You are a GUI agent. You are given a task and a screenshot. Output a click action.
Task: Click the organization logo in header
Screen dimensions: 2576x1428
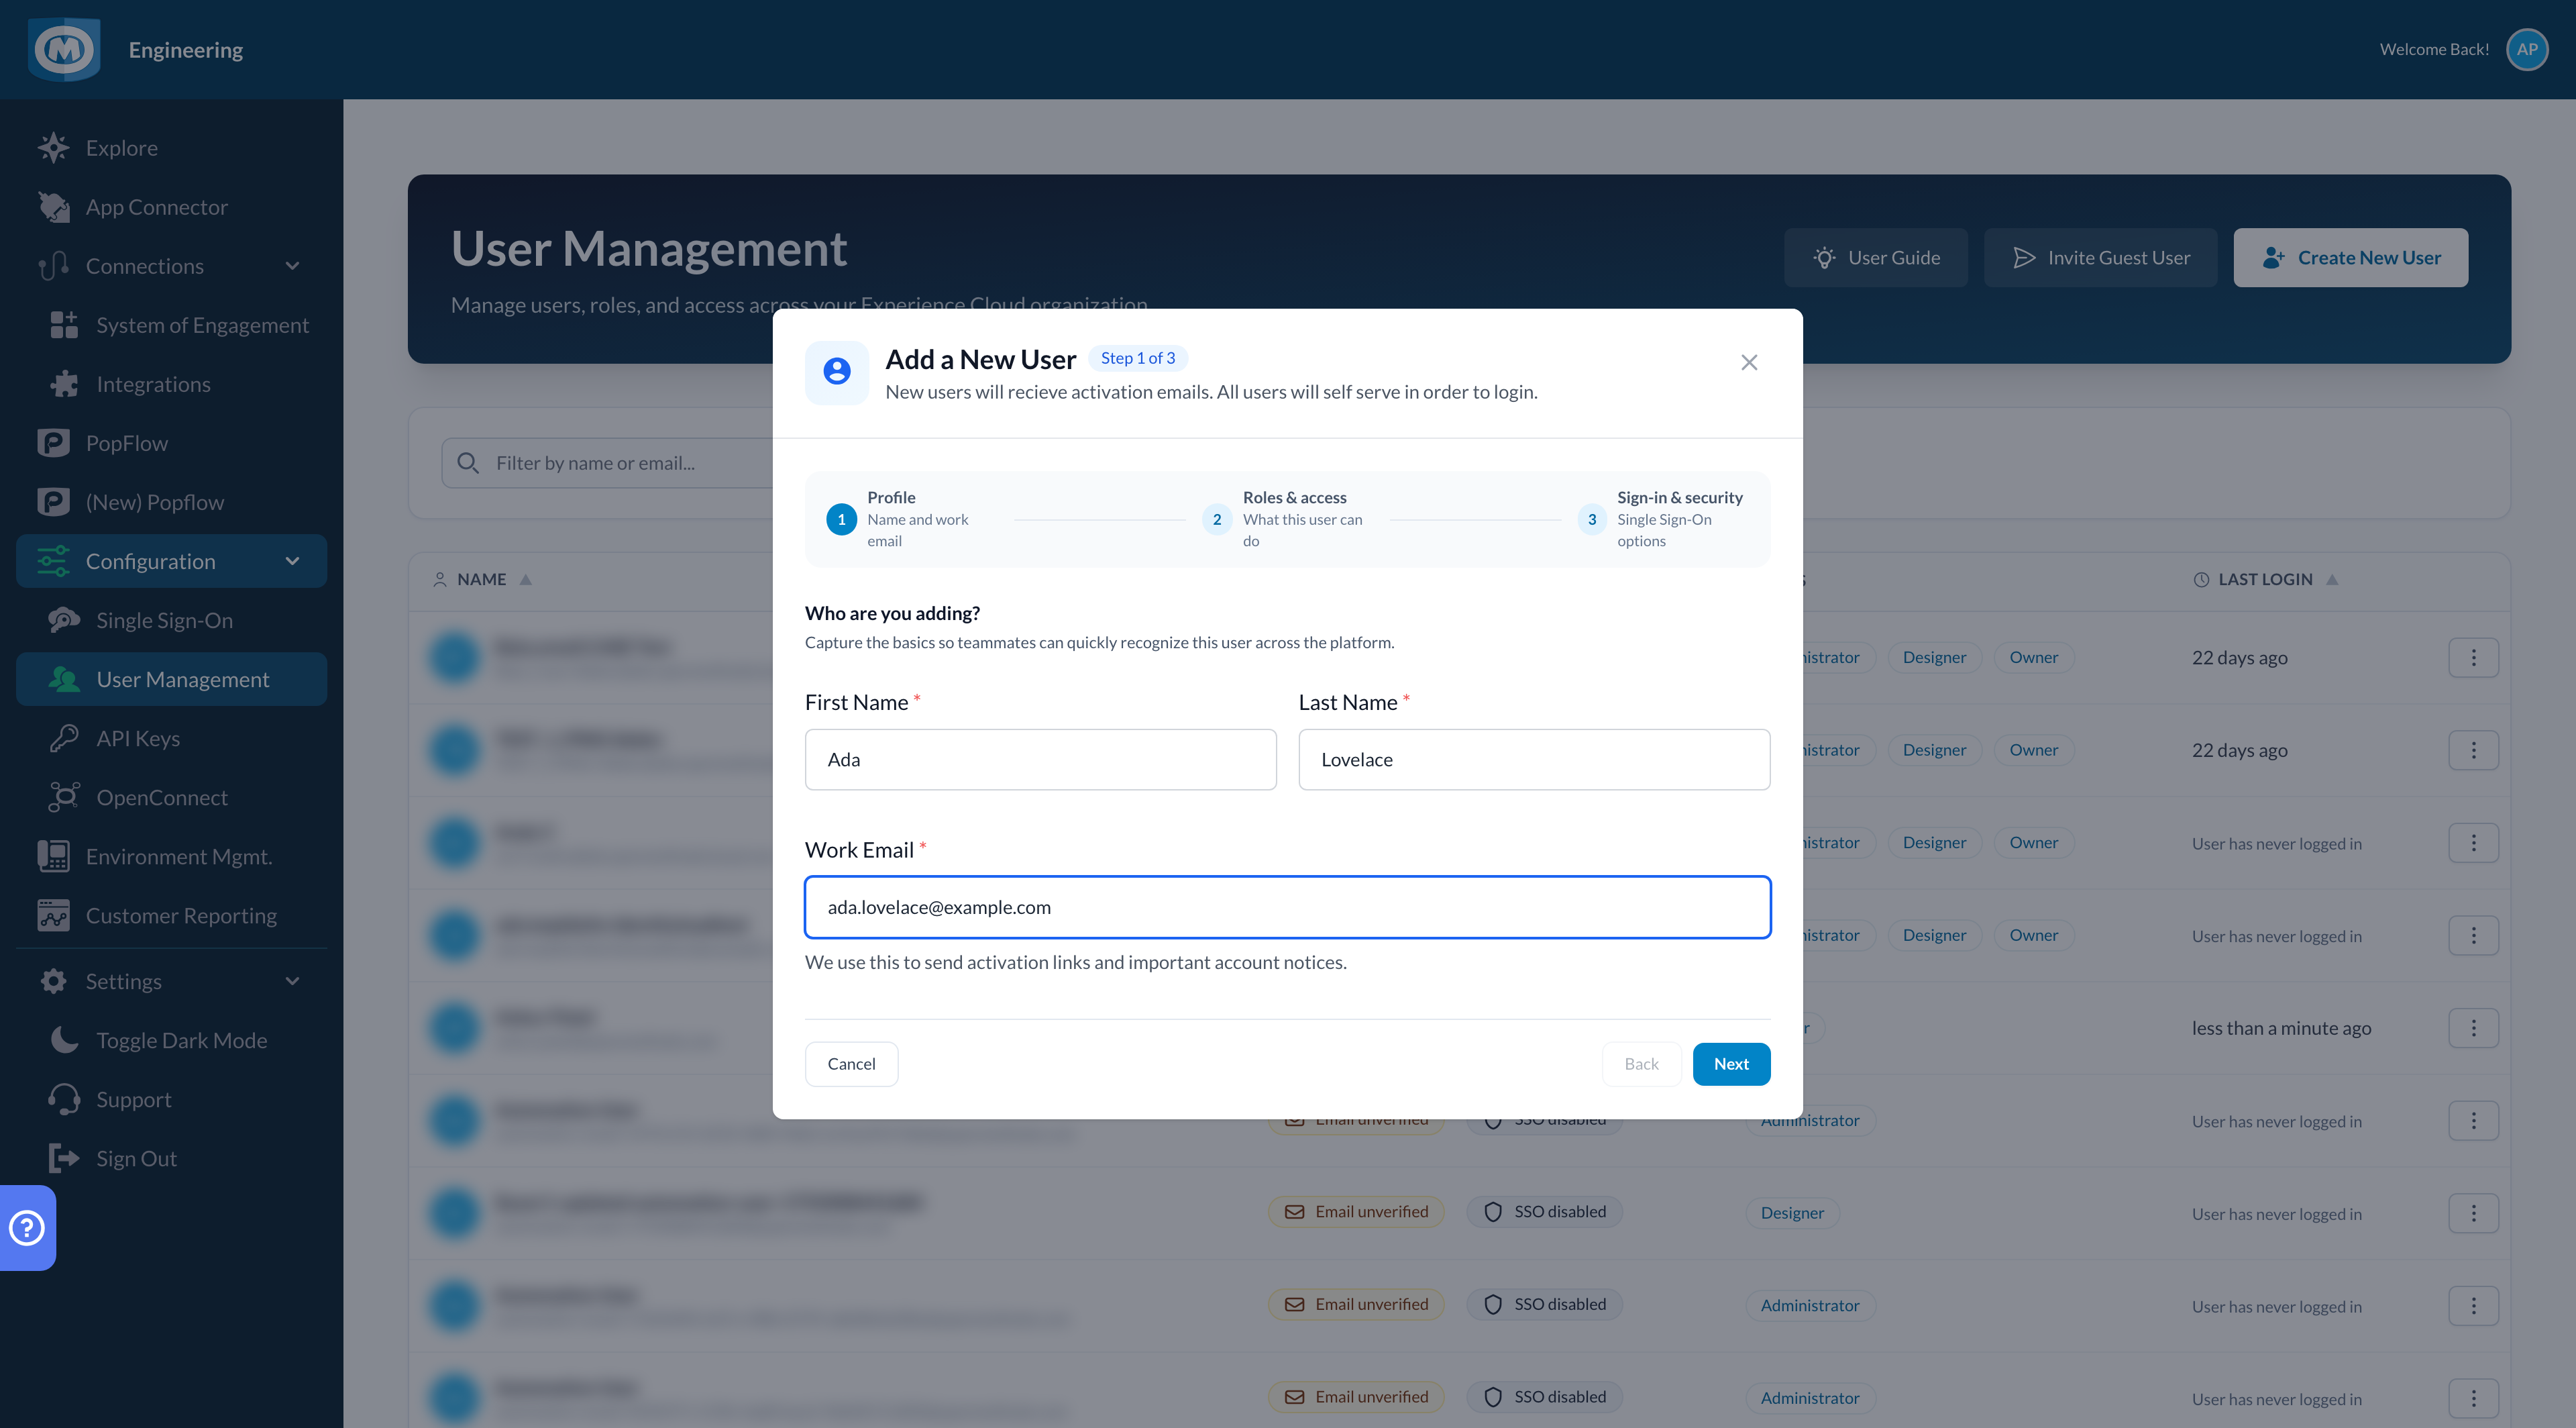coord(64,49)
